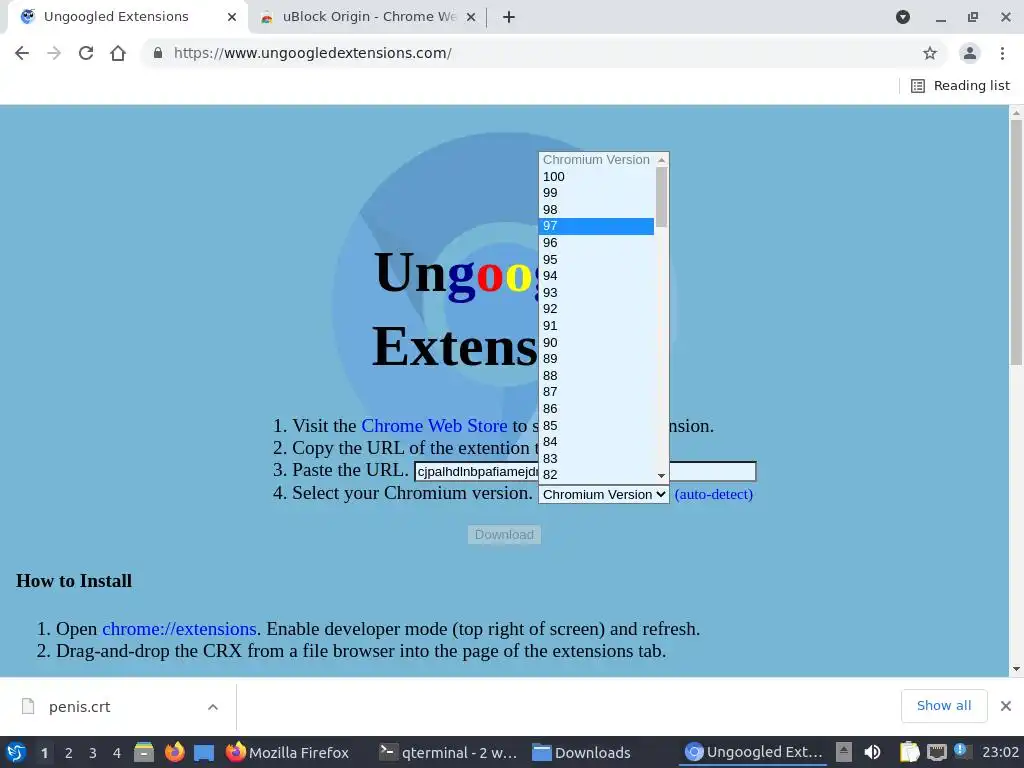Image resolution: width=1024 pixels, height=768 pixels.
Task: Click the page vertical scrollbar thumb
Action: pos(1016,243)
